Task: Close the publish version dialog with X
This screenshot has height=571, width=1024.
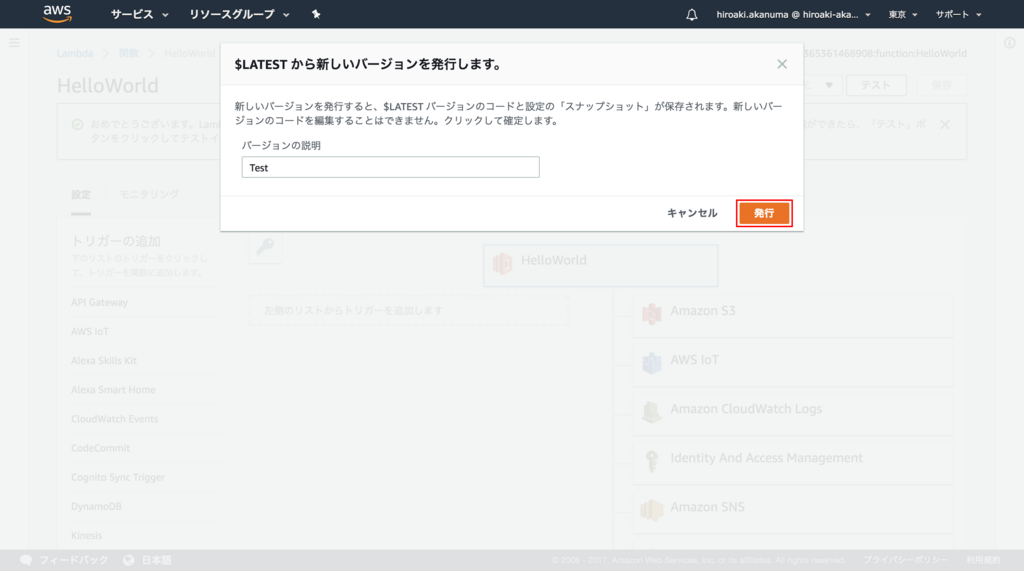Action: (782, 64)
